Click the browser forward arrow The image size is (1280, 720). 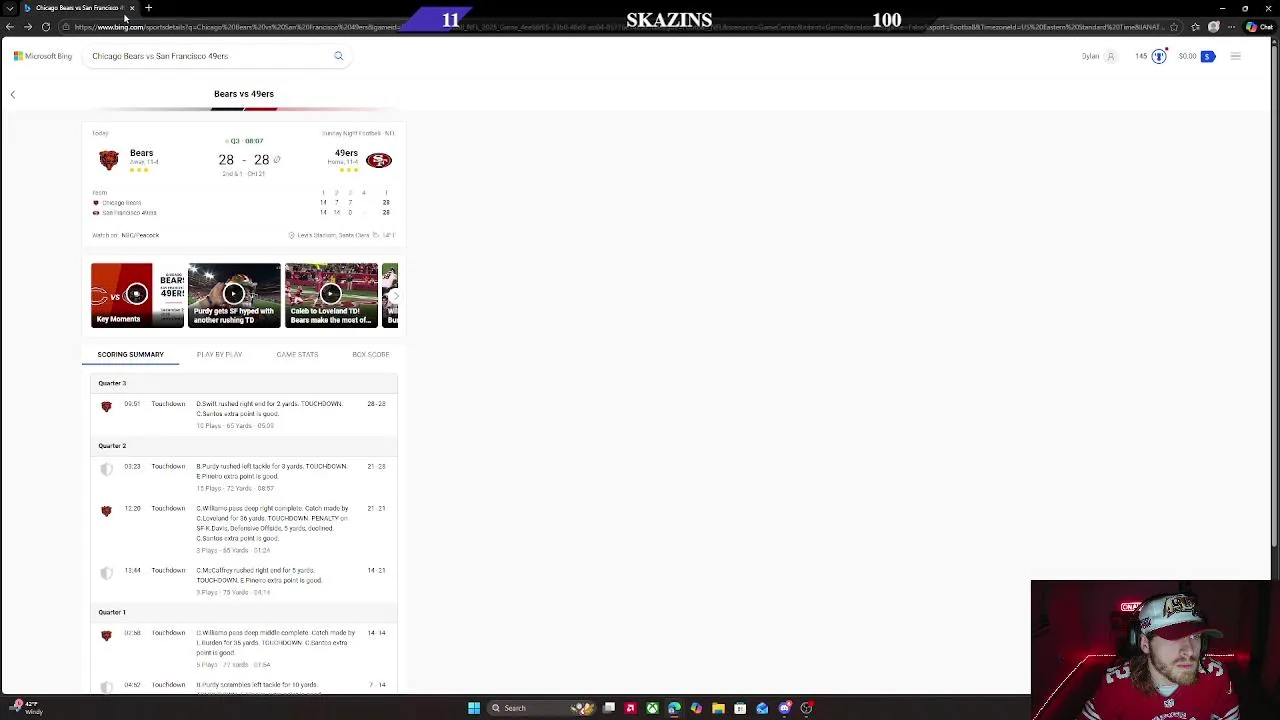(x=28, y=27)
